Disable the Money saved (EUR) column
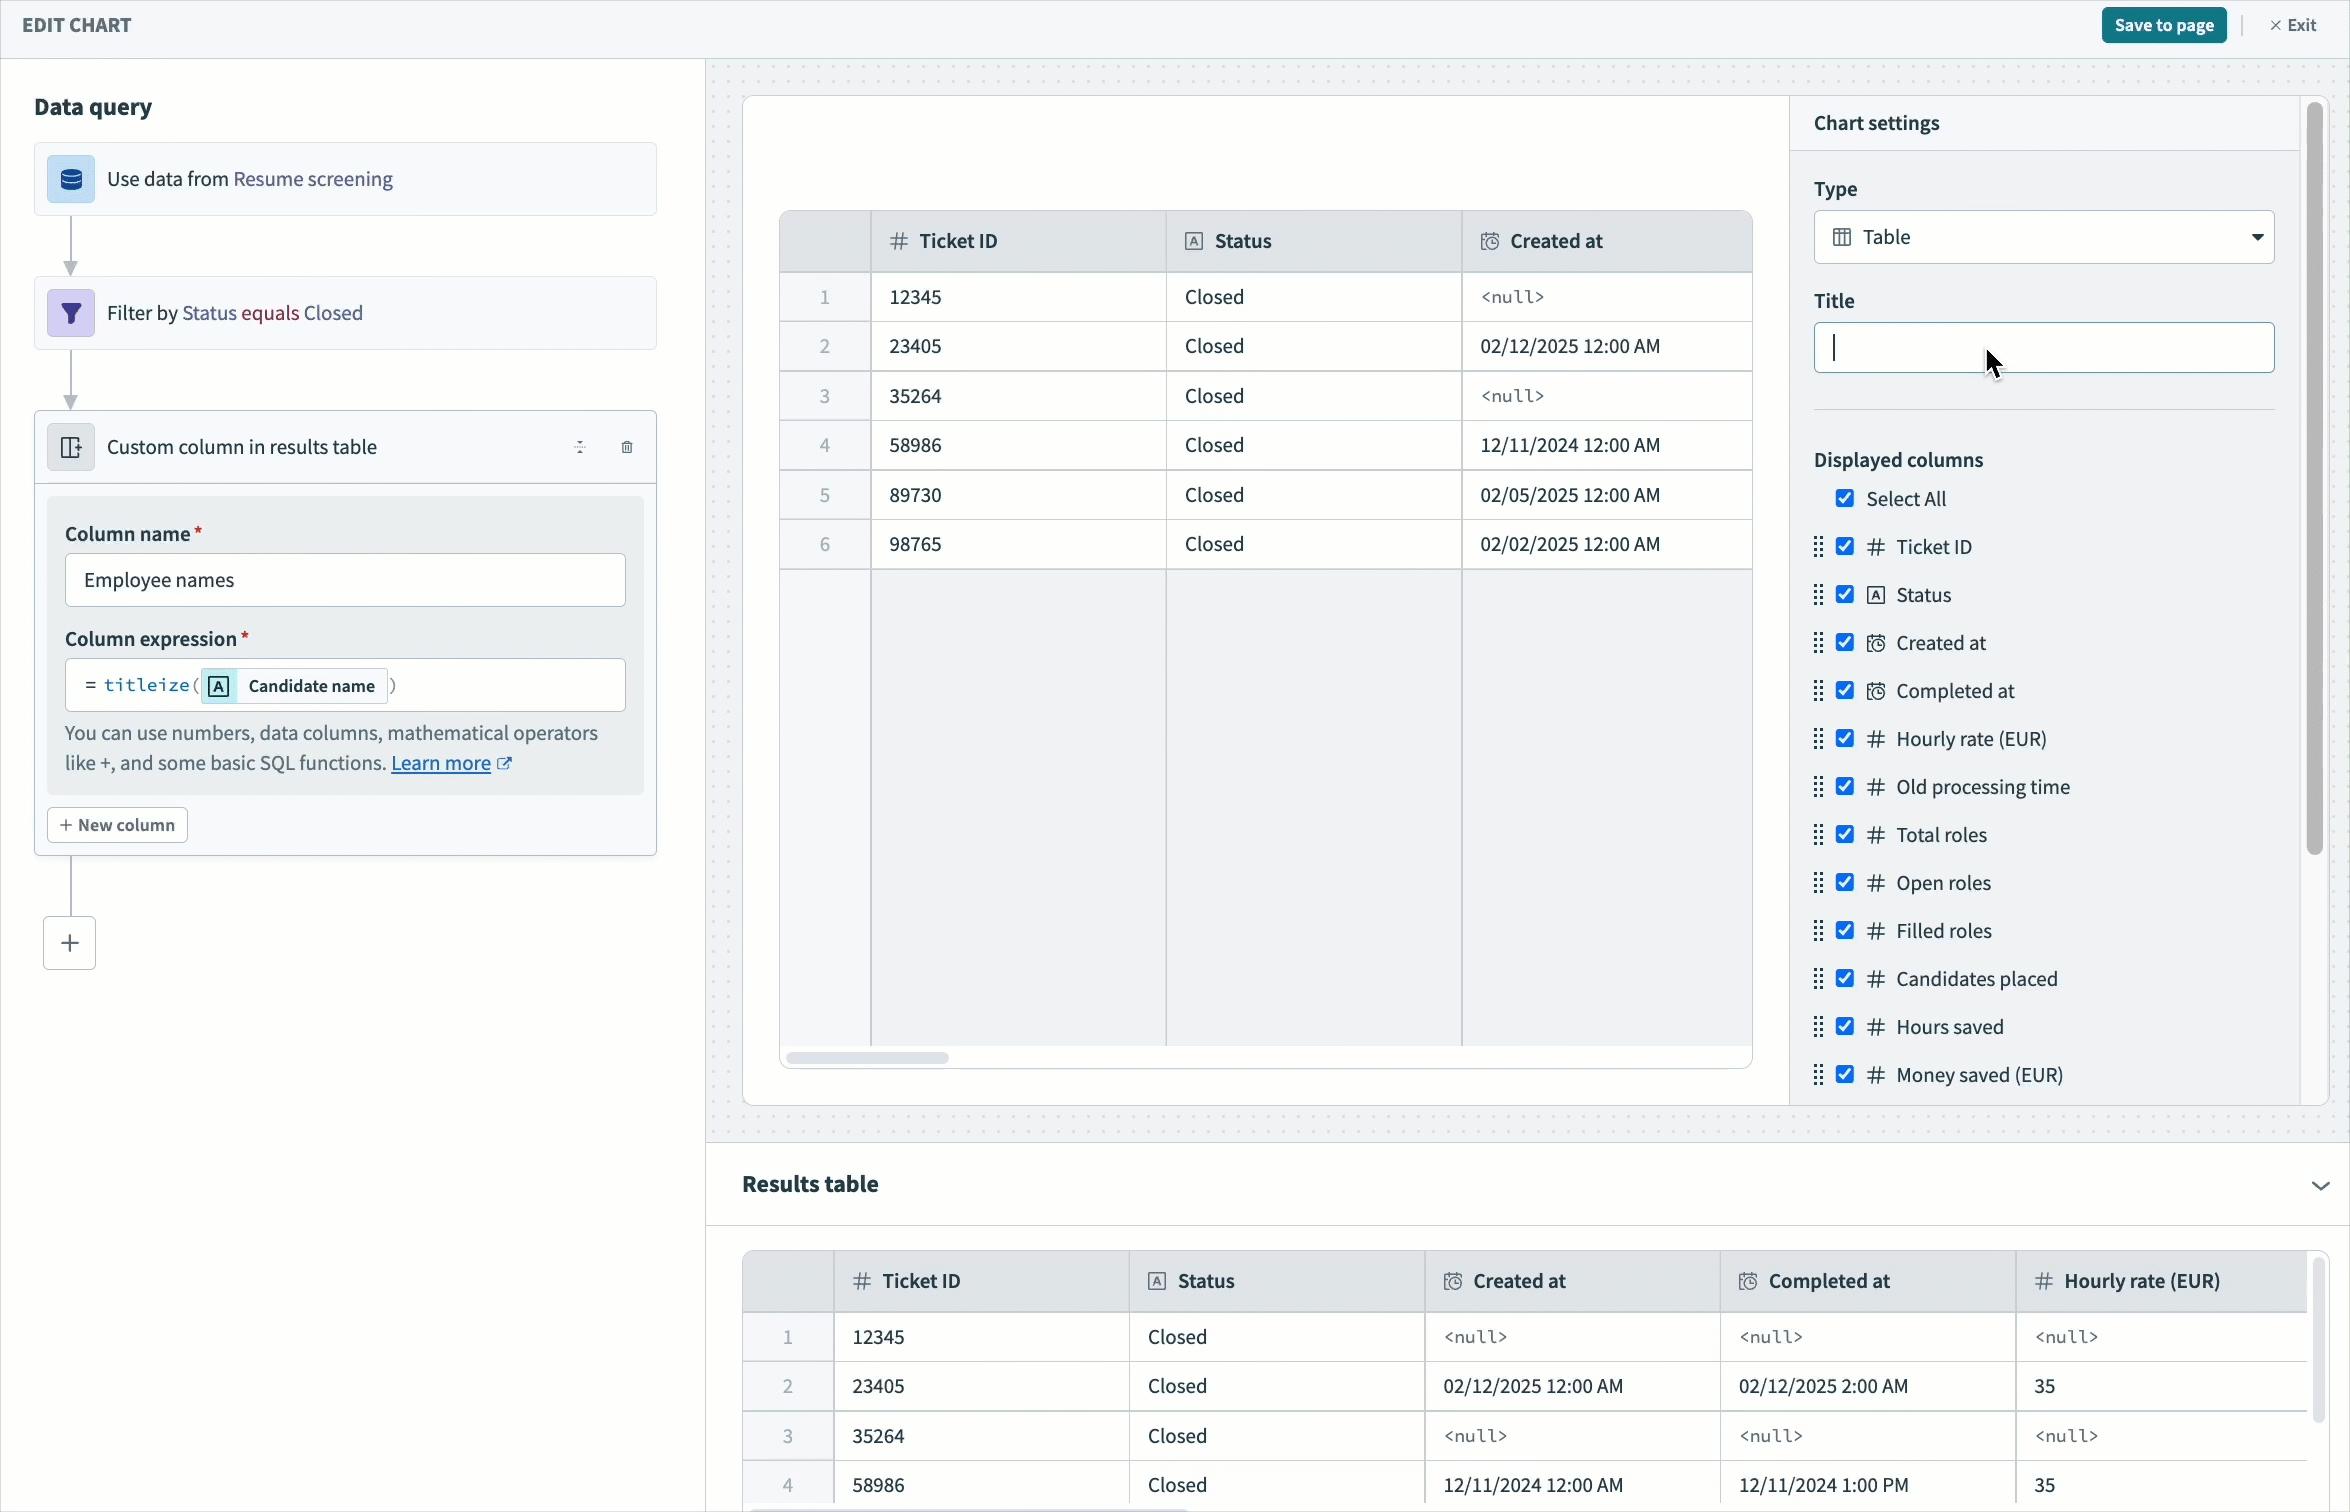2350x1512 pixels. click(x=1845, y=1074)
